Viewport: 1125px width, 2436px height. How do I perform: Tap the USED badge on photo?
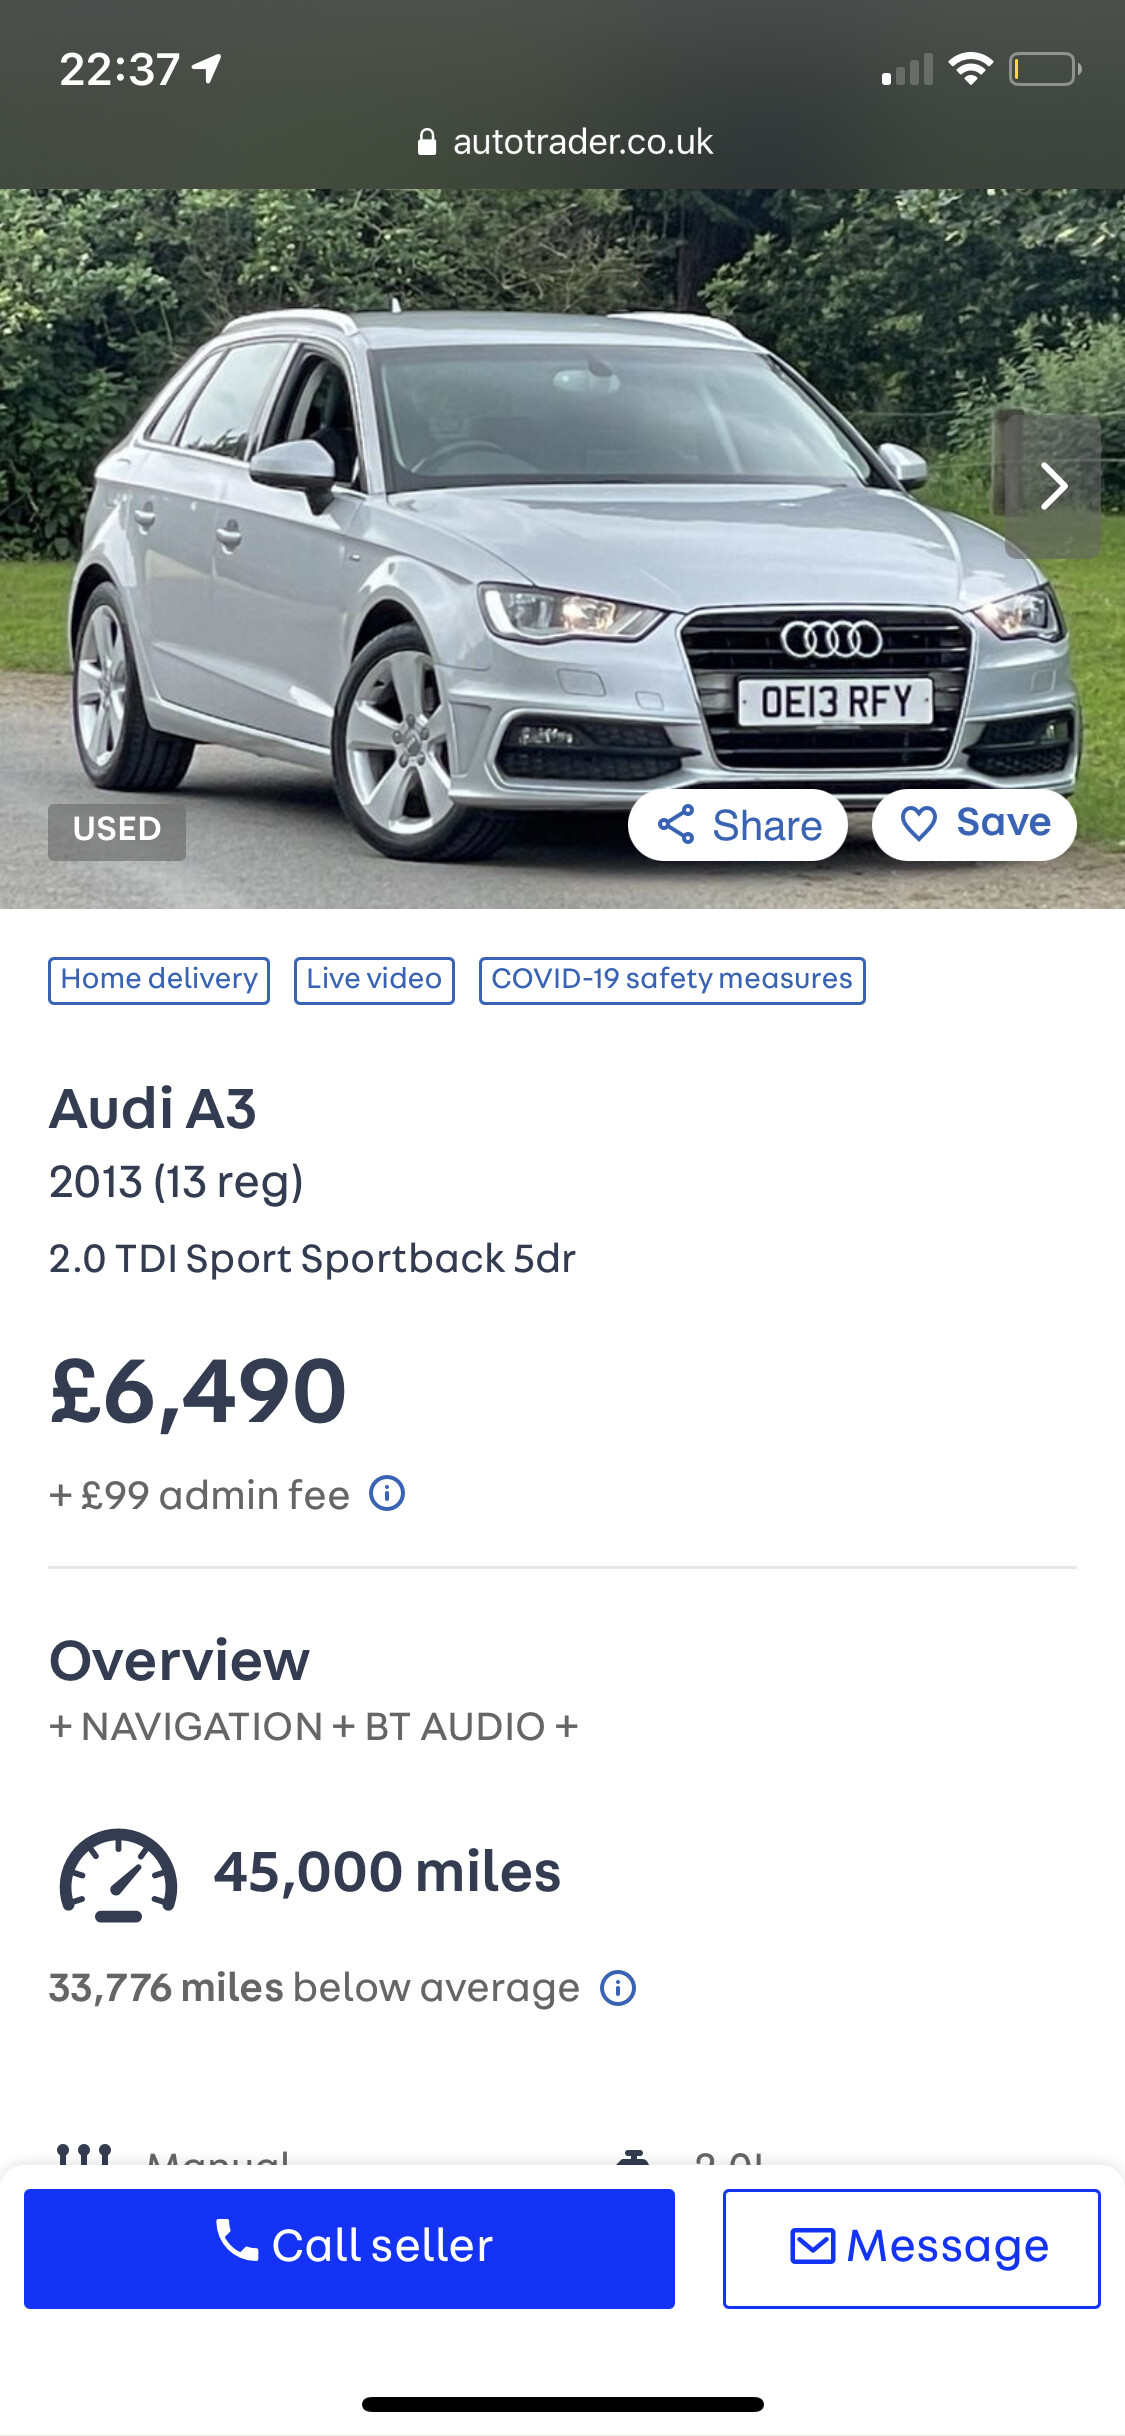(117, 830)
